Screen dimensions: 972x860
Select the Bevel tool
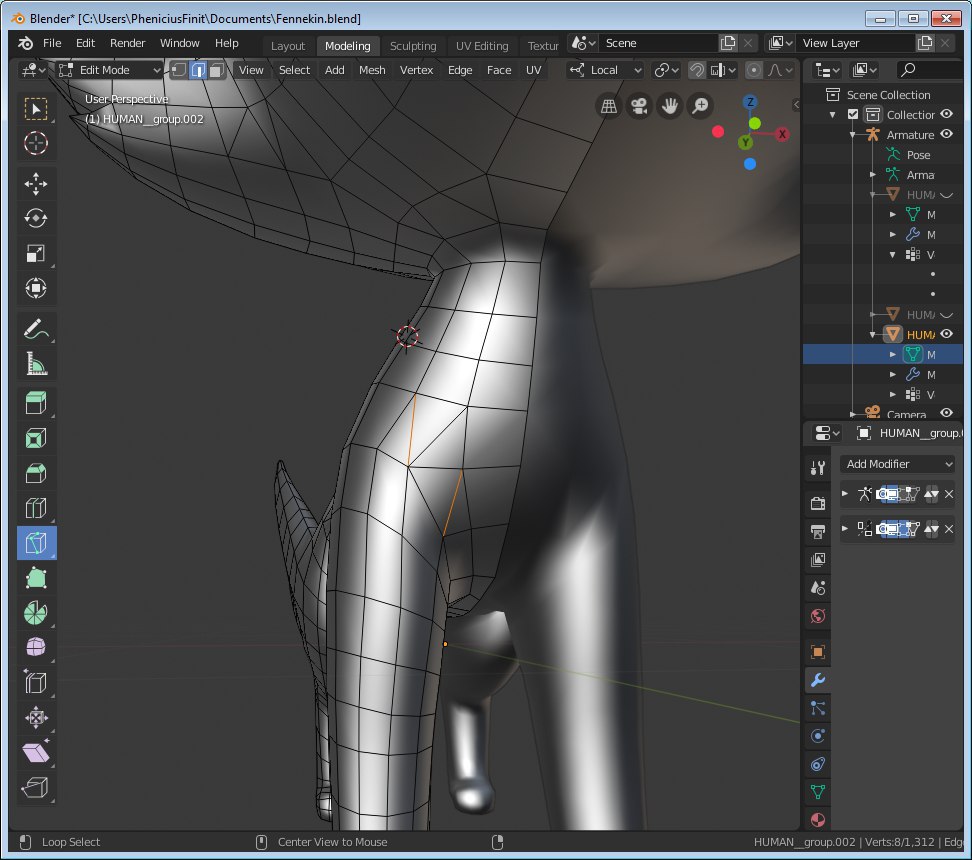tap(36, 473)
